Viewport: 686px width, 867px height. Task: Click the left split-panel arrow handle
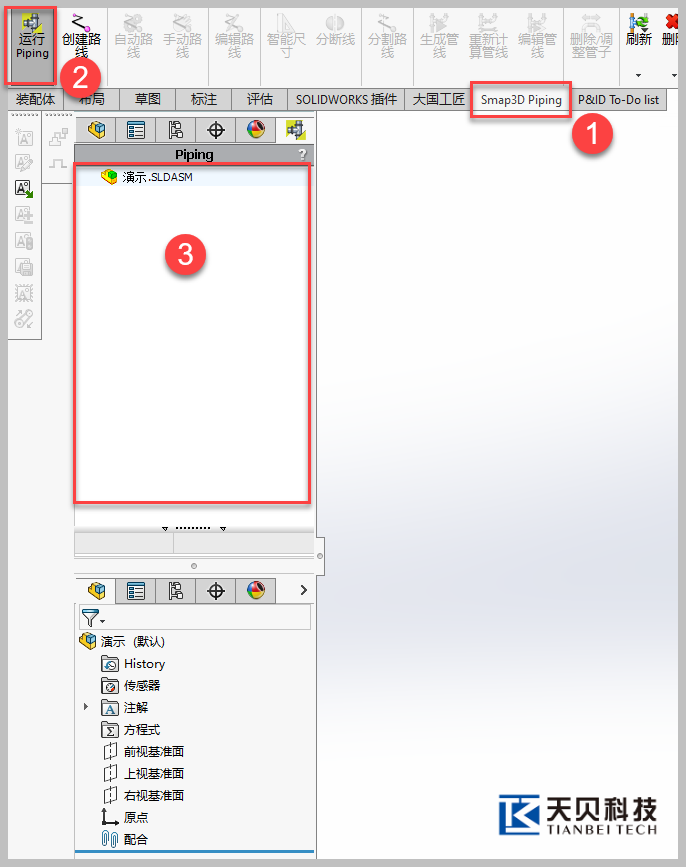165,529
